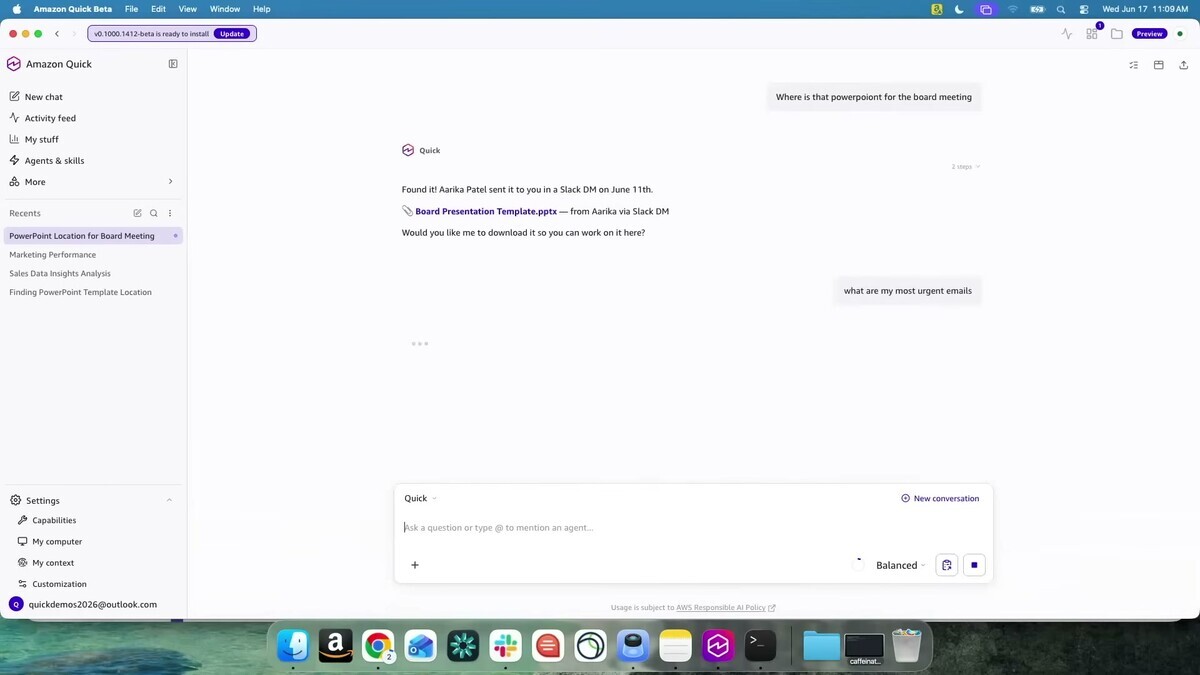Search recents with magnifier icon
The height and width of the screenshot is (675, 1200).
[x=154, y=213]
